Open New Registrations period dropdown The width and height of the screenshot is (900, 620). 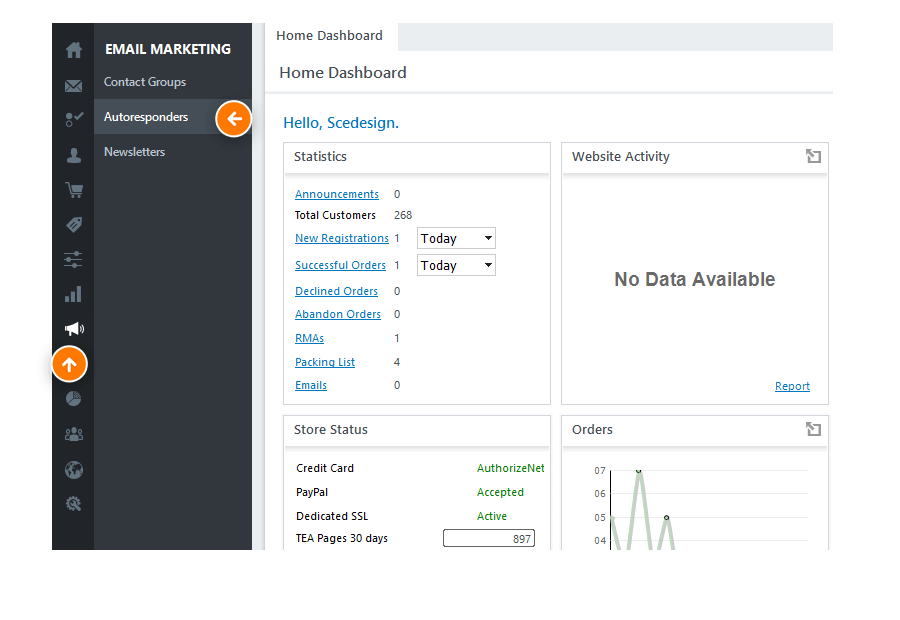[x=456, y=238]
